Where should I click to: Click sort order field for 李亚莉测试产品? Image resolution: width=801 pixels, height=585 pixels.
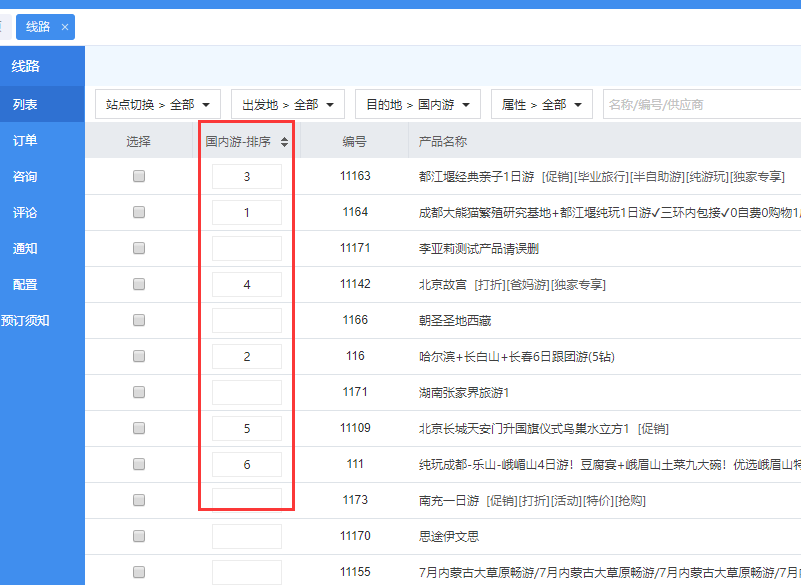tap(246, 248)
